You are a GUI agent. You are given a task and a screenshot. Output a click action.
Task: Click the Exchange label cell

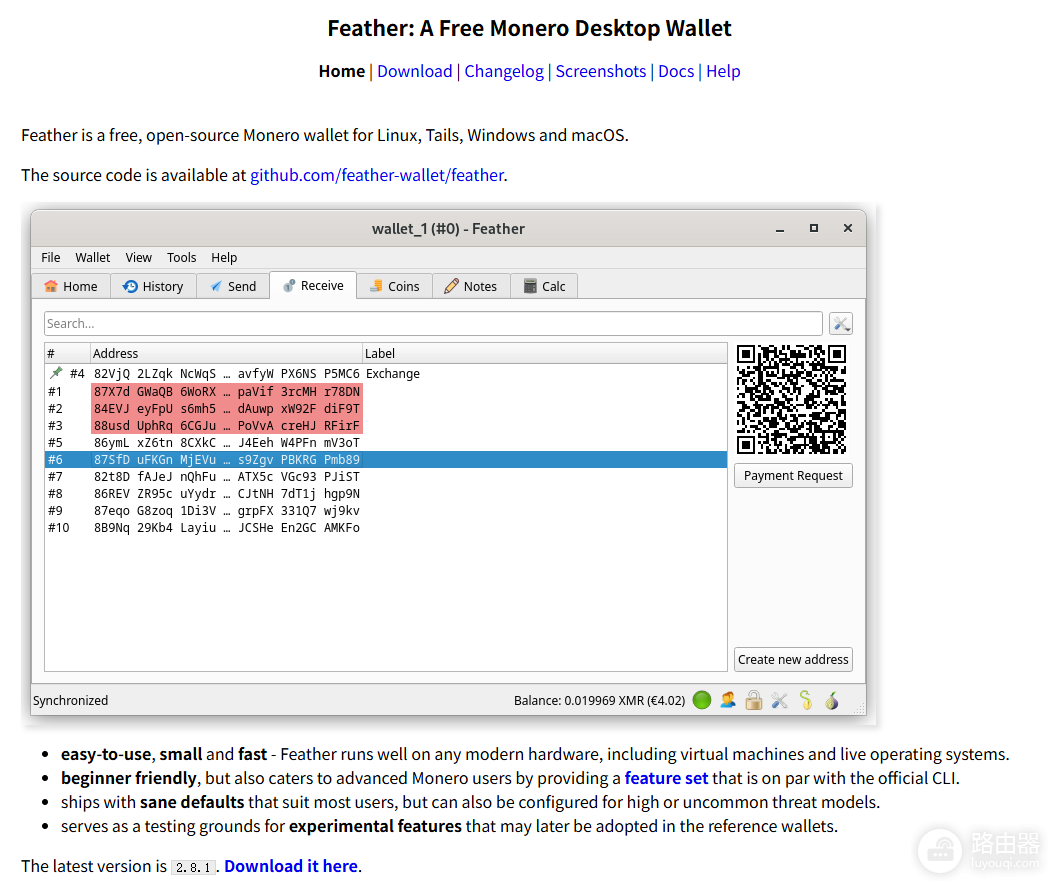[393, 373]
